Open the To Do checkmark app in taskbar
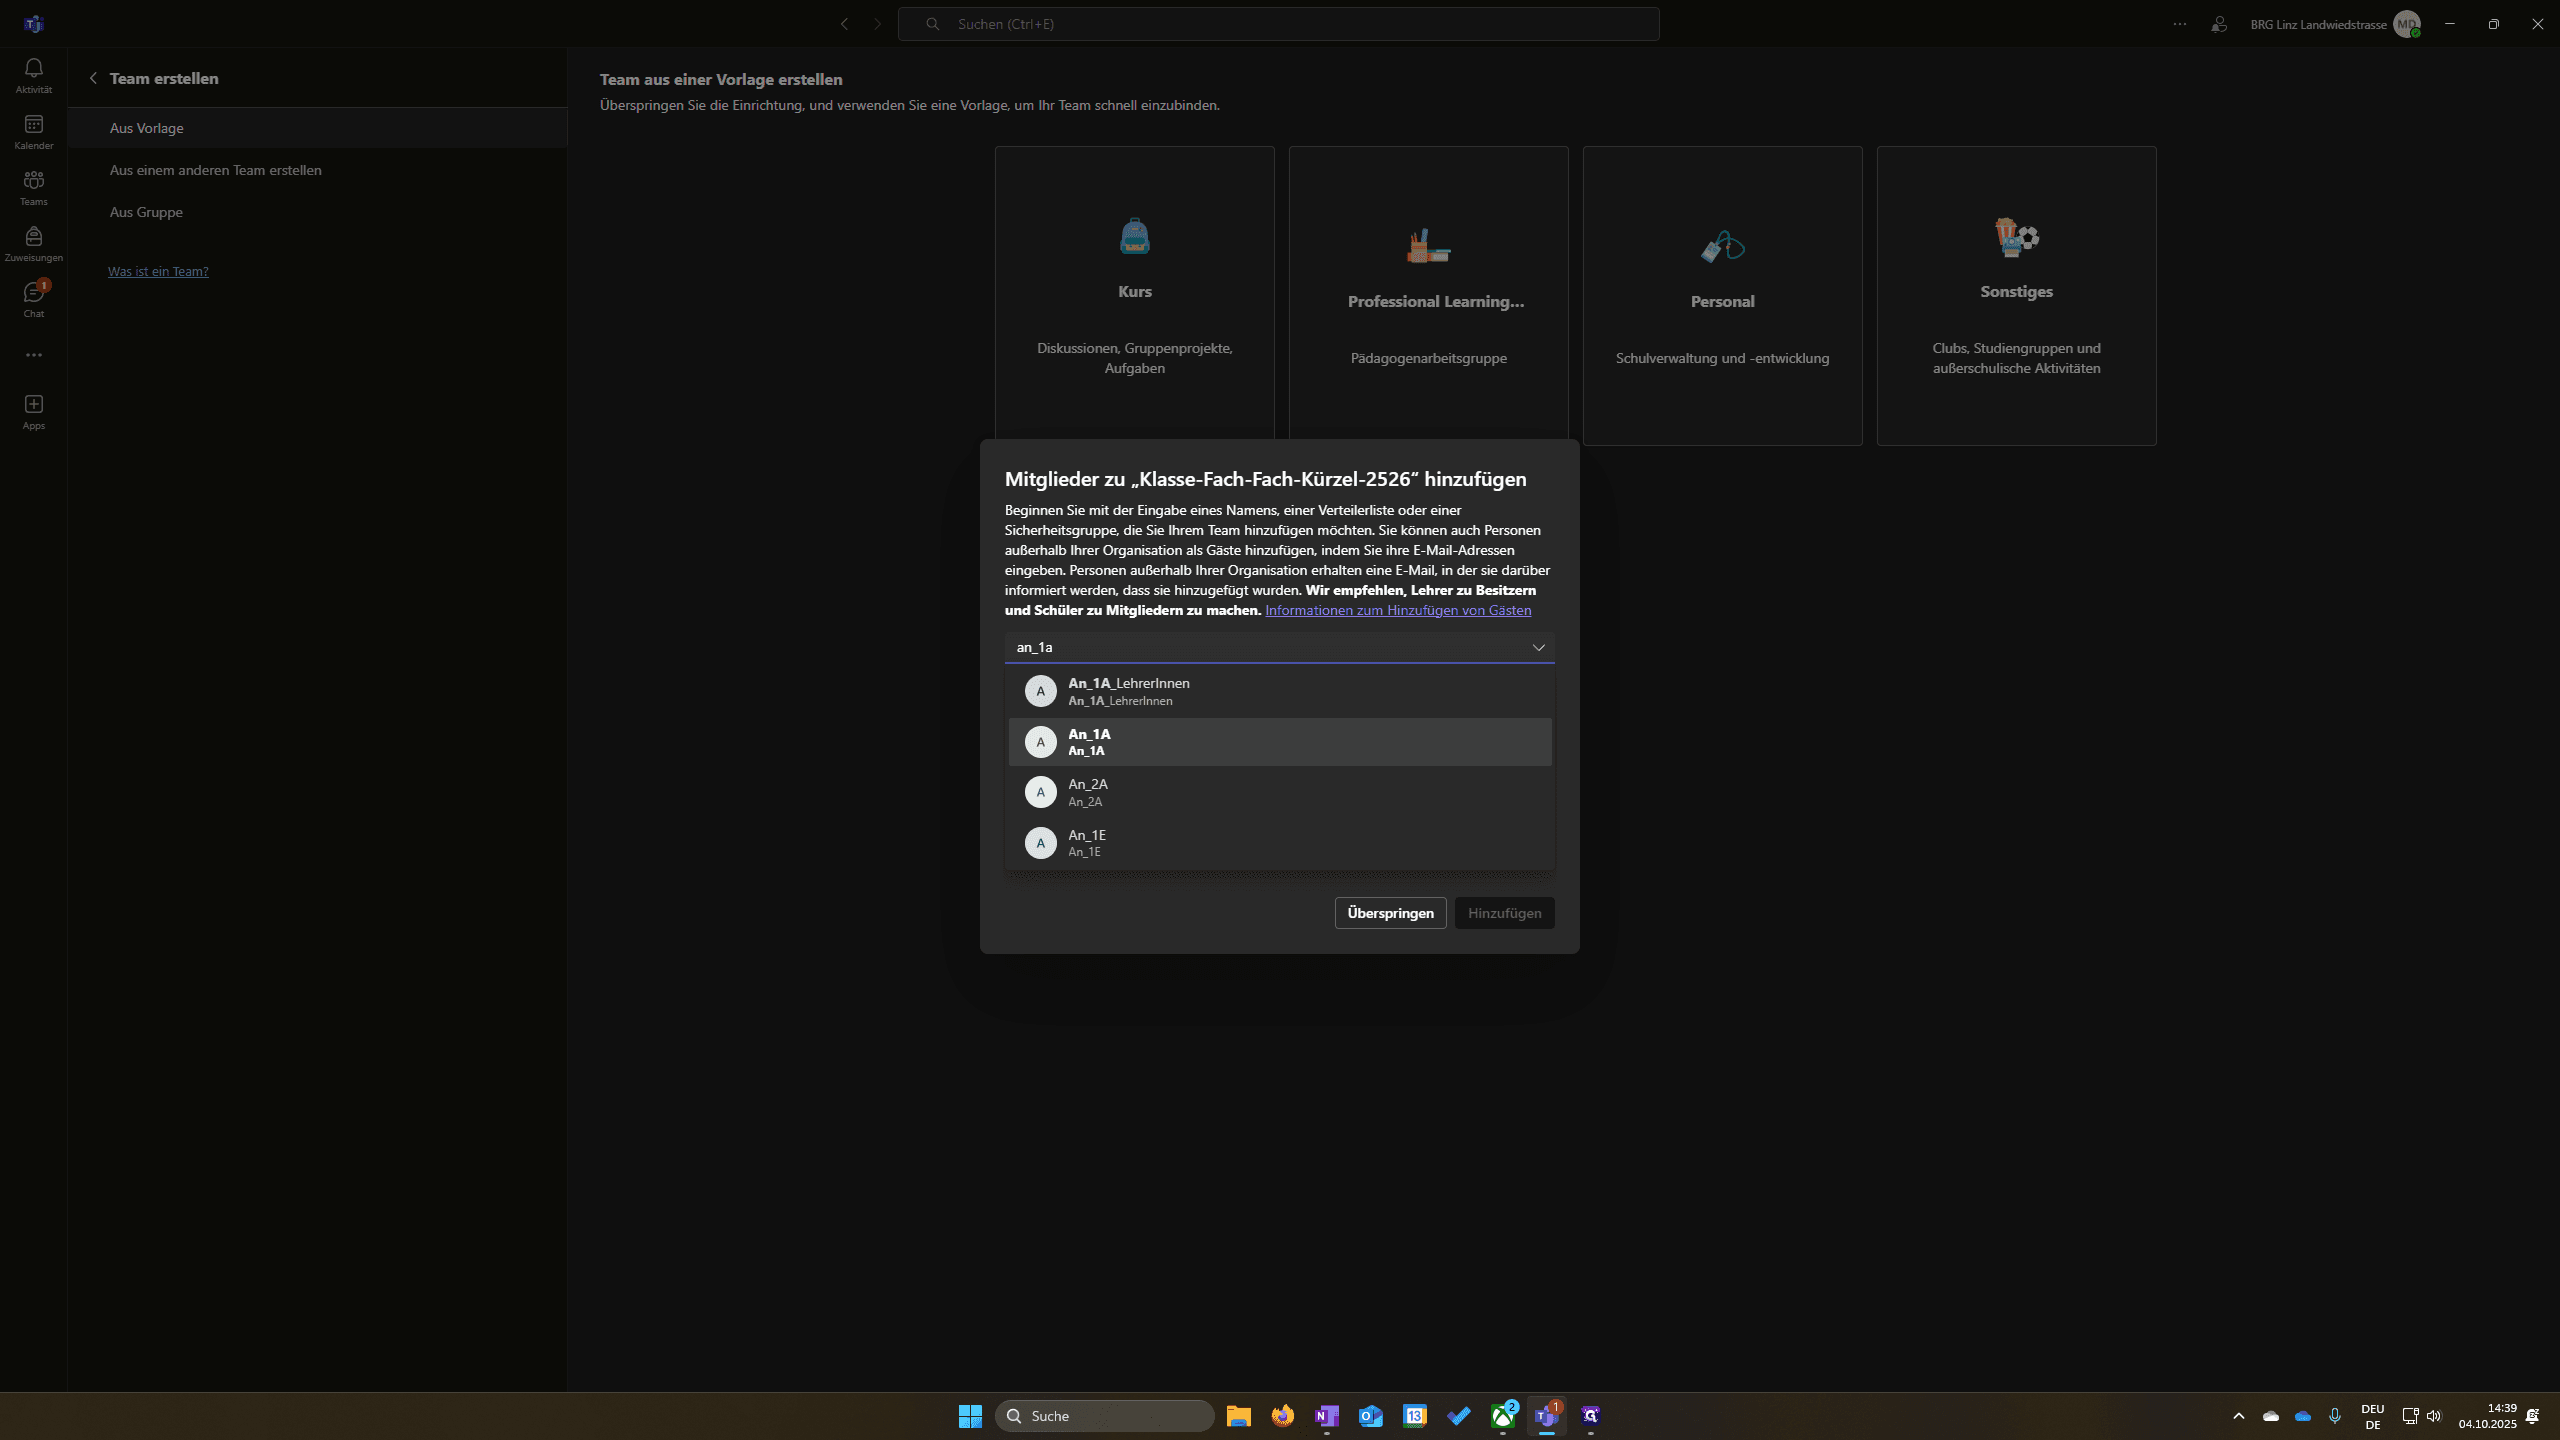 (x=1459, y=1415)
